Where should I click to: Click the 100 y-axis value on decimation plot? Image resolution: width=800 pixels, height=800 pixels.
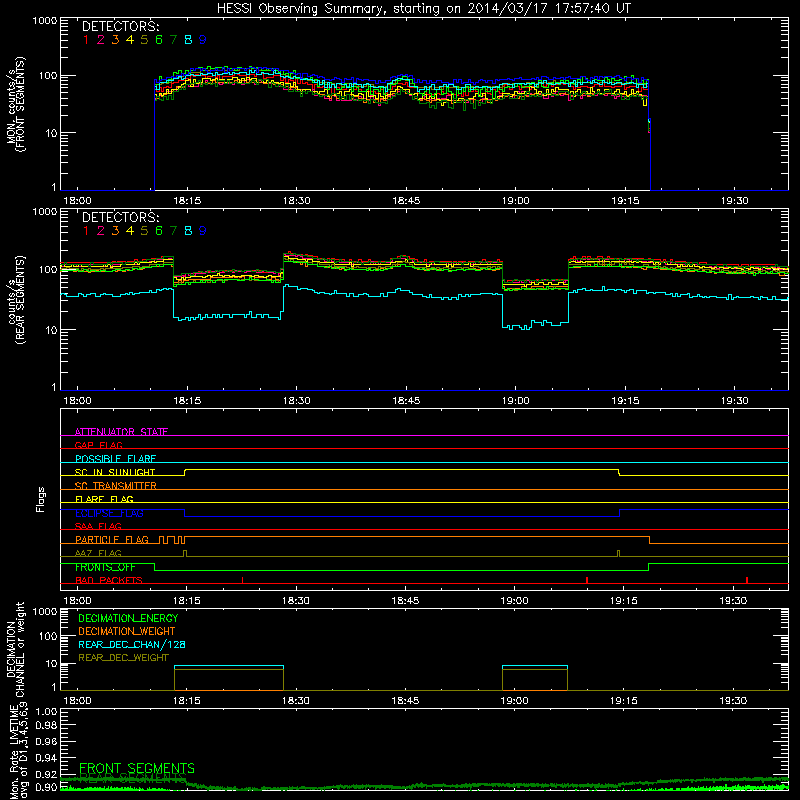point(48,636)
